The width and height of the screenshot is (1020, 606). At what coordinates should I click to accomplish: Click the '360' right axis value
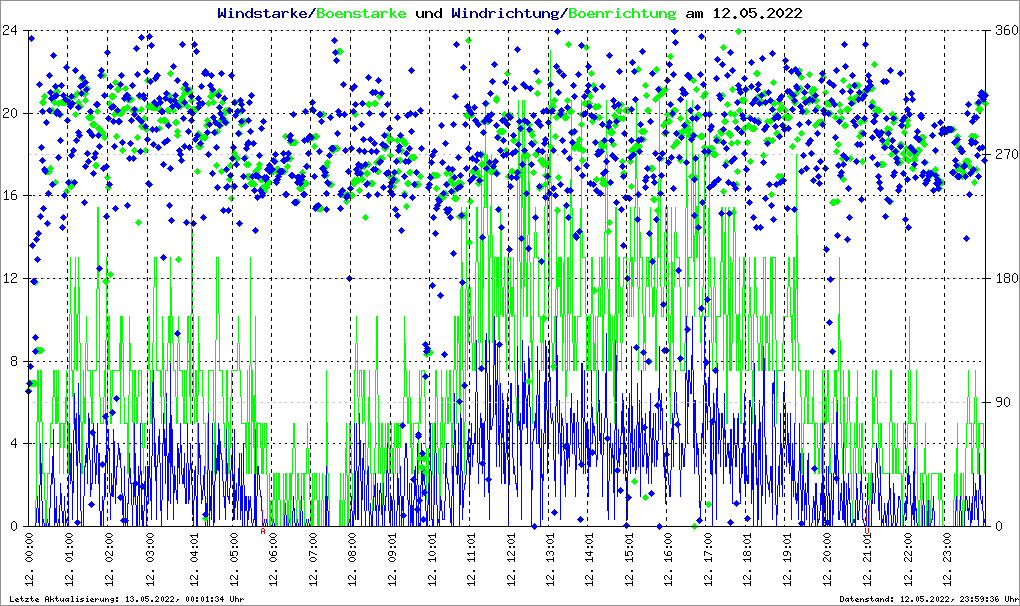(1005, 30)
